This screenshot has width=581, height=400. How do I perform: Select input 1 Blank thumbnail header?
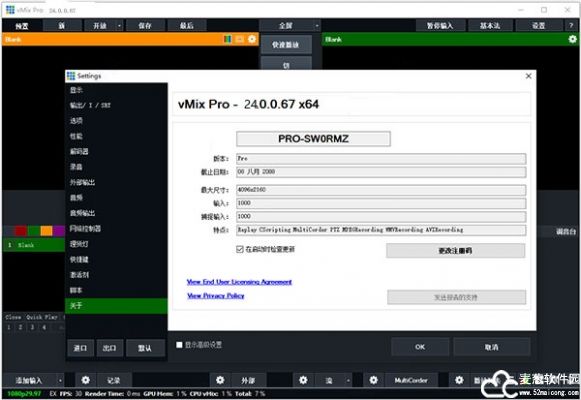tap(34, 245)
